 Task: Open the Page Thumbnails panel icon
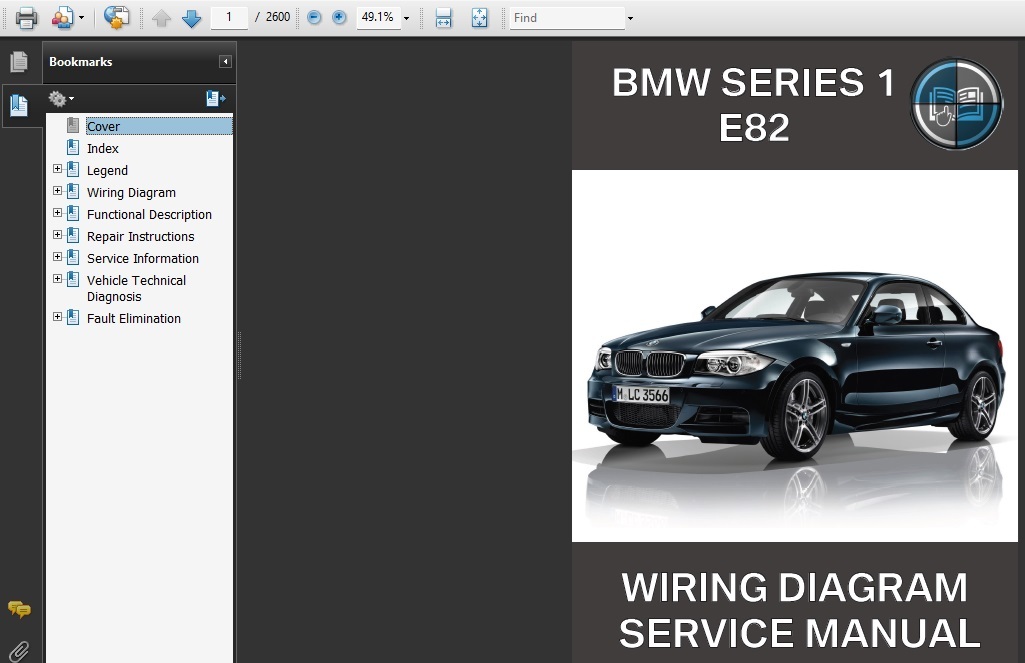point(19,62)
